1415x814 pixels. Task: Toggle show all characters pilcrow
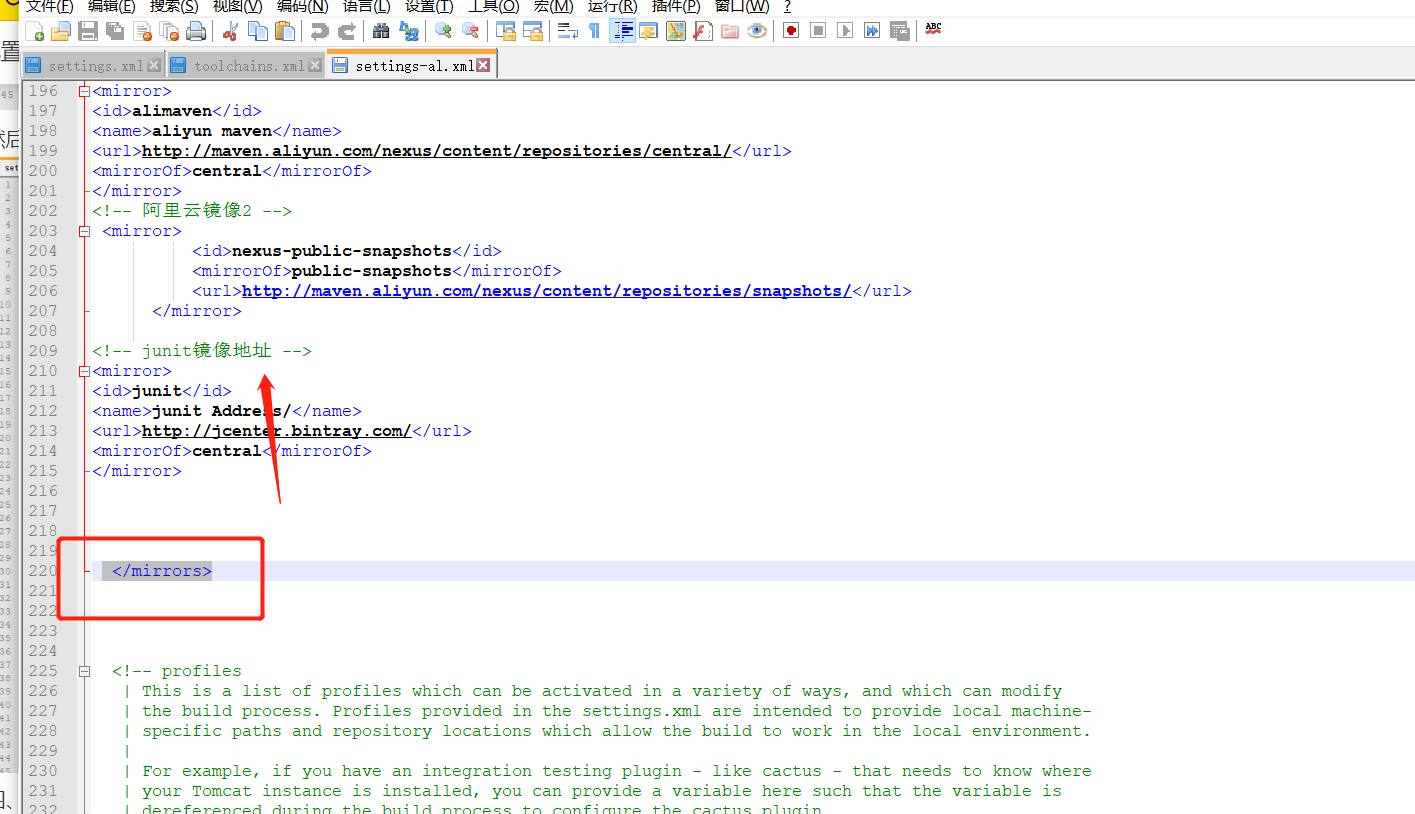pyautogui.click(x=595, y=31)
